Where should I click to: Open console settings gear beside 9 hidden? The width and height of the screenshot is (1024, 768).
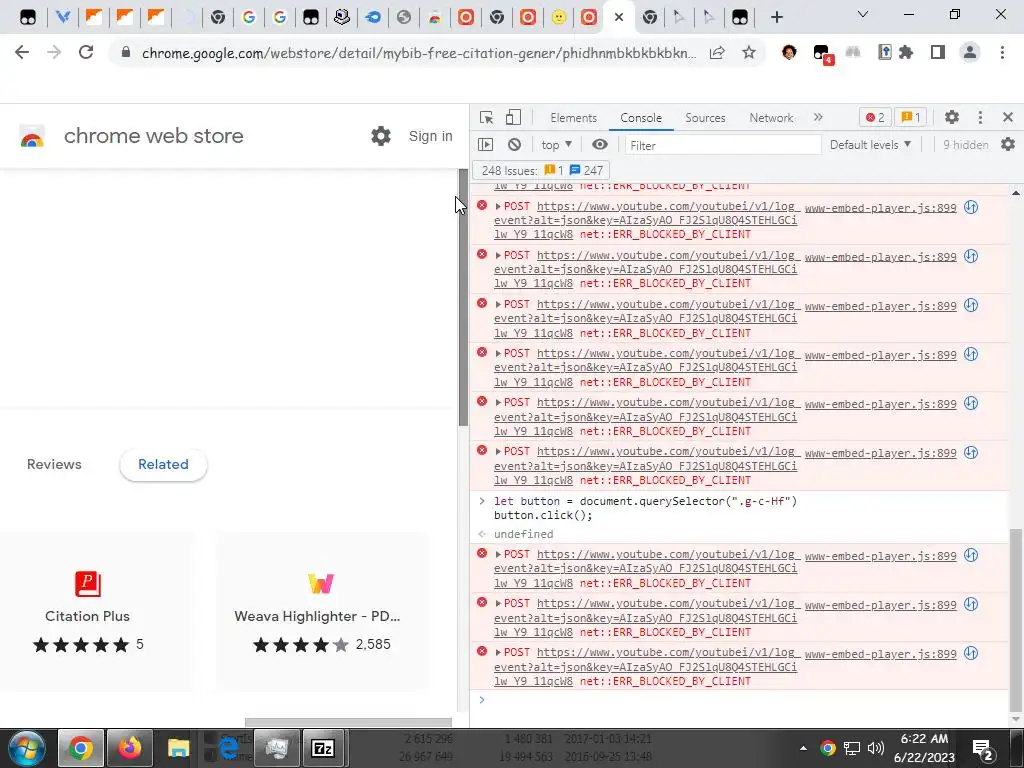point(1008,145)
